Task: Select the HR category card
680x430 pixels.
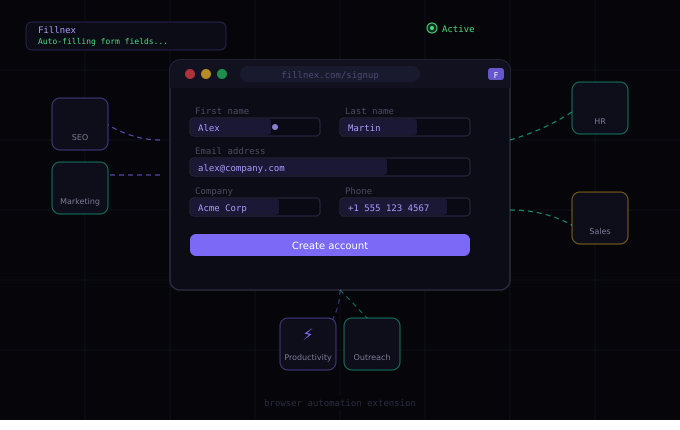Action: point(600,108)
